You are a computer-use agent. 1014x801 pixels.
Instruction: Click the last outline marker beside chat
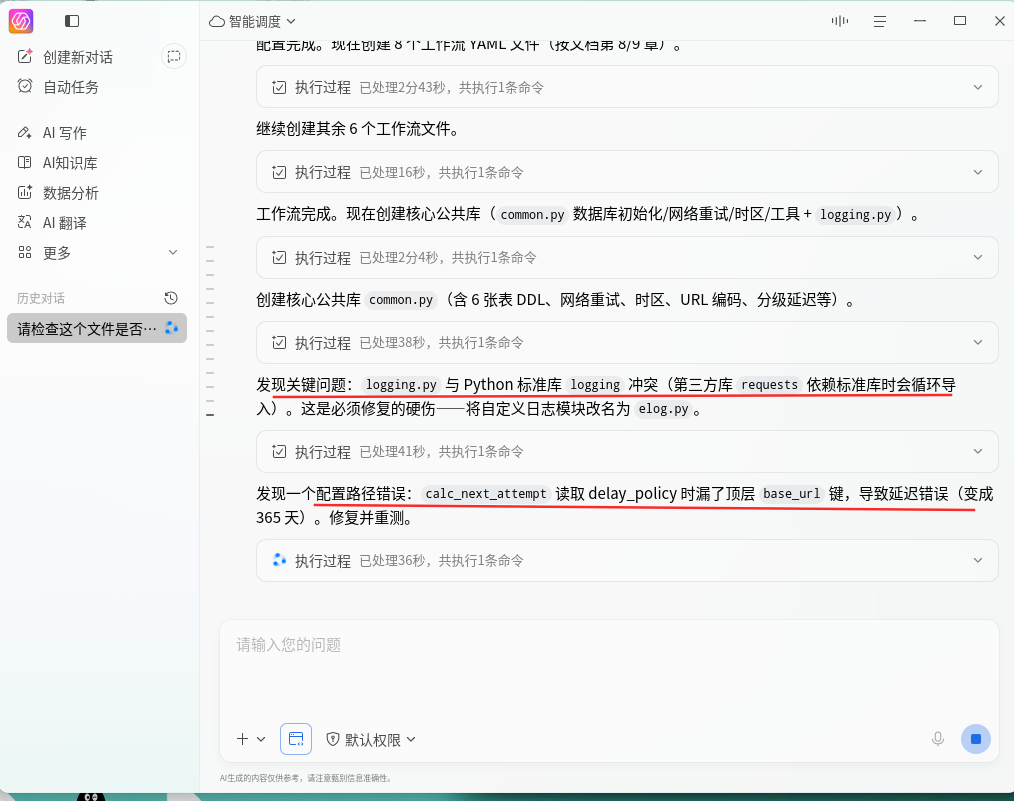pos(210,415)
